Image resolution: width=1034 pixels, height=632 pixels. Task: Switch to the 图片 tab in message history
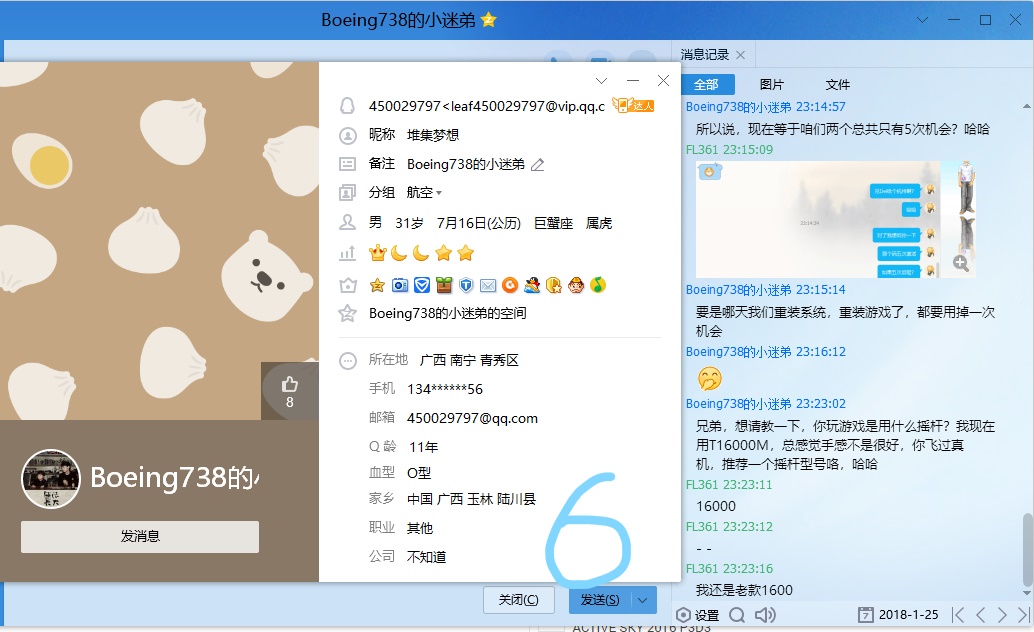click(x=771, y=85)
